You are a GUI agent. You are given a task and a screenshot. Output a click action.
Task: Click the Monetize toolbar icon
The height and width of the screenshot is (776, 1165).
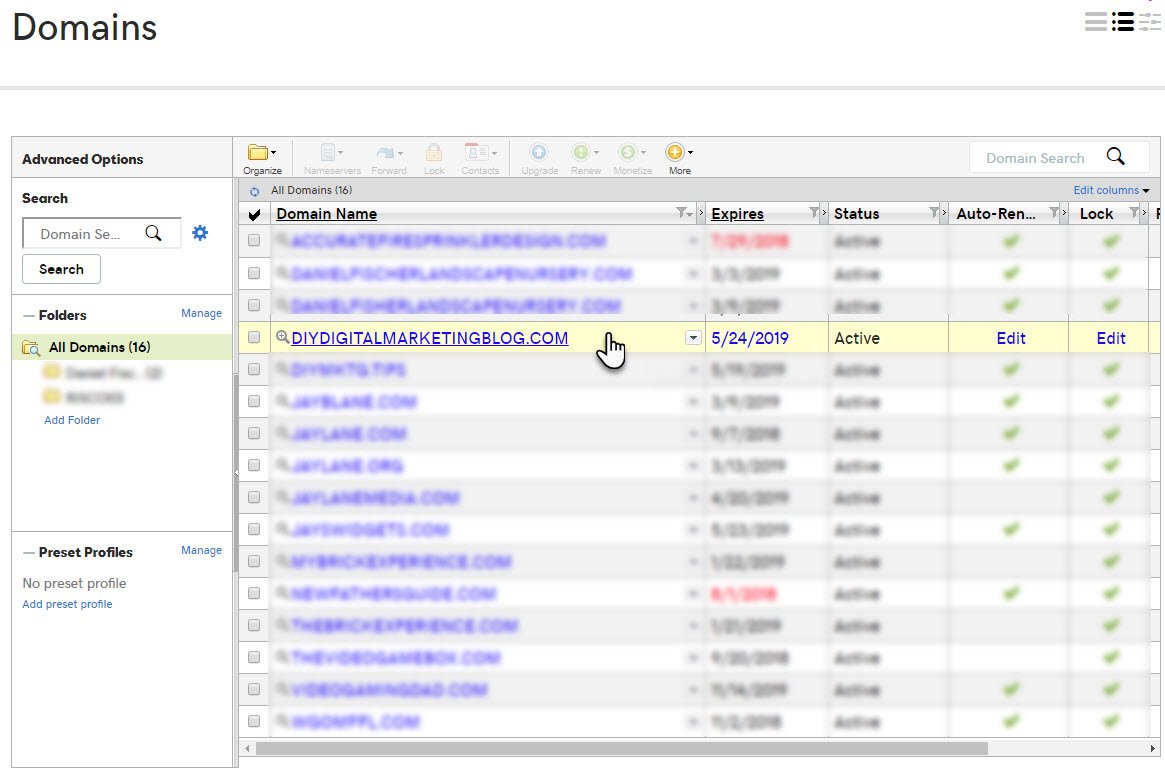(x=632, y=159)
